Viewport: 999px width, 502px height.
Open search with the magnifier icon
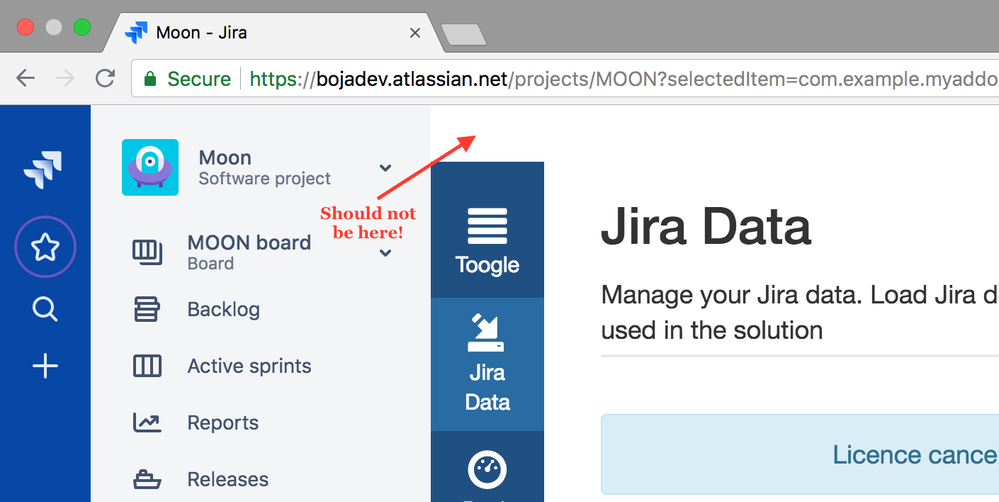(x=45, y=310)
